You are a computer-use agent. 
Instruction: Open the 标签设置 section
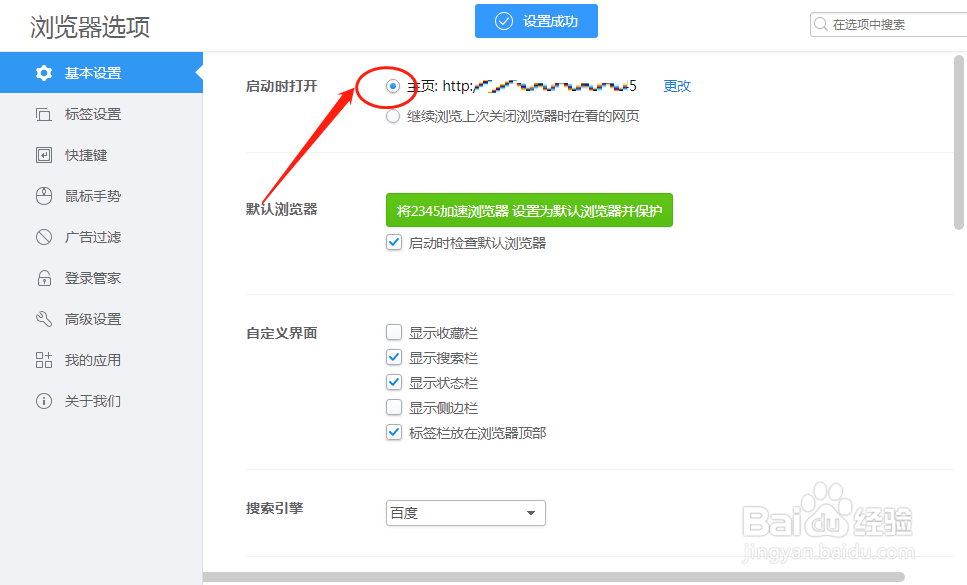(x=101, y=114)
